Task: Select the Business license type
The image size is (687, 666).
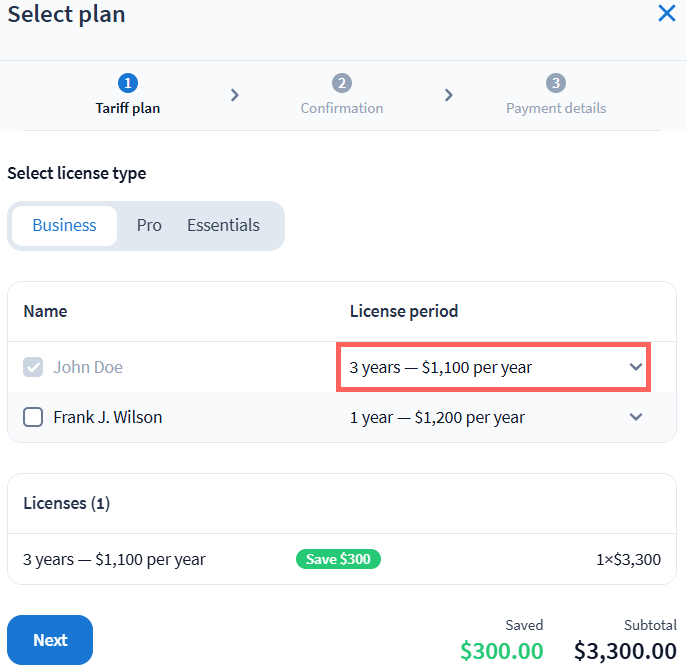Action: click(x=64, y=225)
